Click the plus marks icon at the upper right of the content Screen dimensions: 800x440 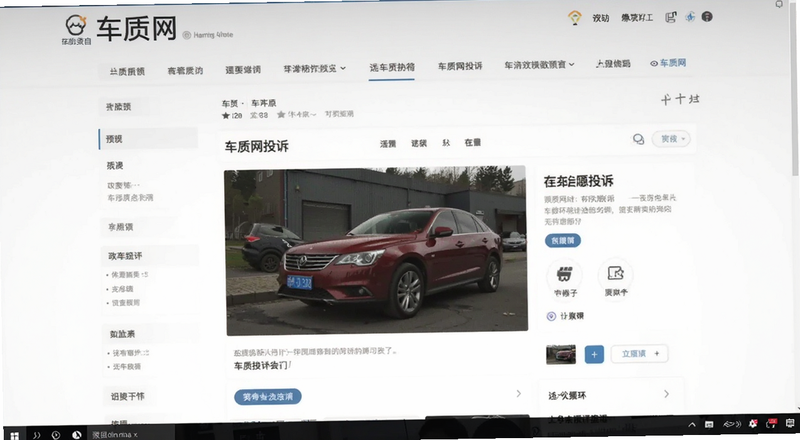pyautogui.click(x=680, y=99)
